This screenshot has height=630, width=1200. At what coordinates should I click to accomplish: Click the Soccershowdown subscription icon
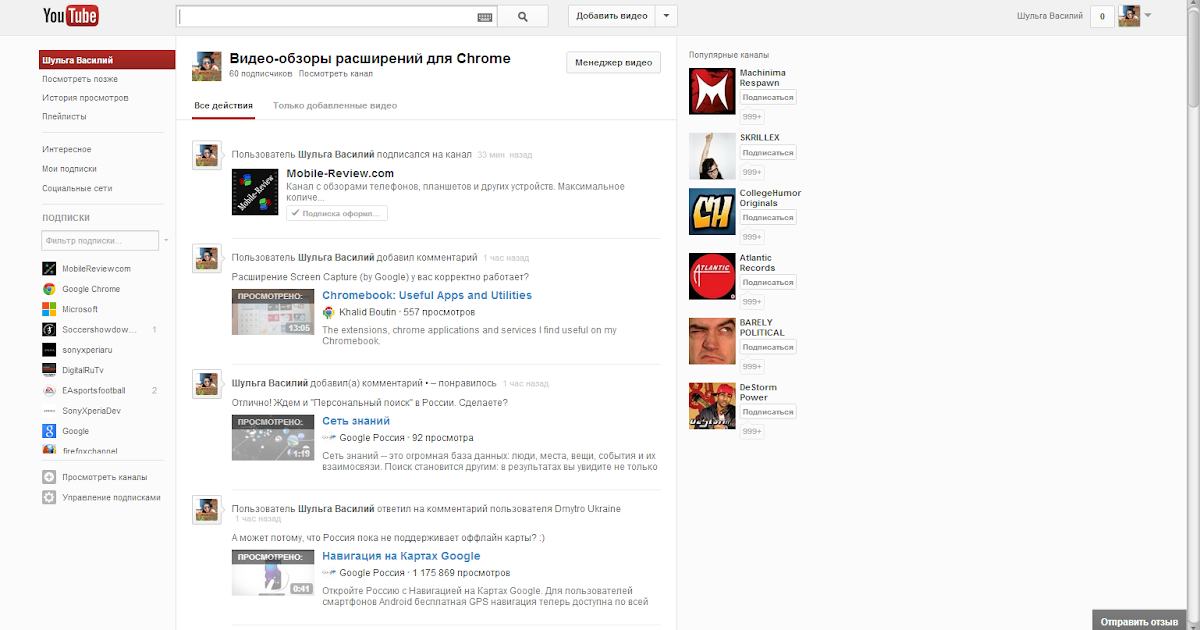pos(49,329)
